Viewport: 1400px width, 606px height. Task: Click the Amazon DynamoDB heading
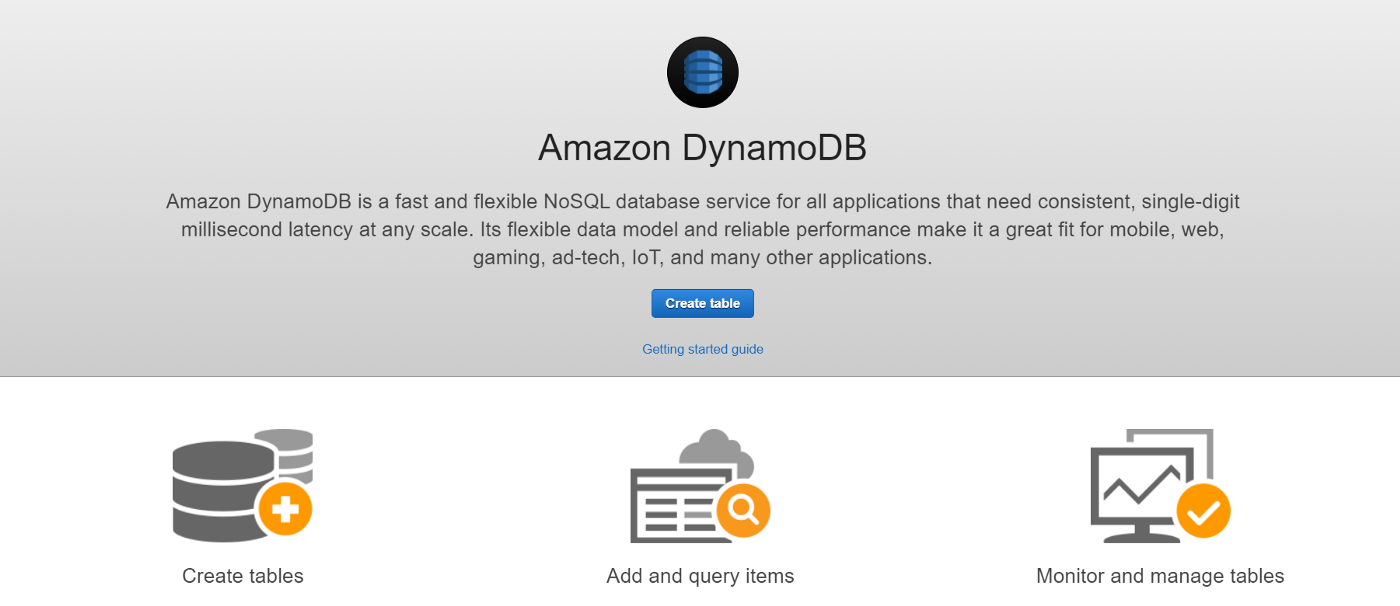tap(702, 148)
